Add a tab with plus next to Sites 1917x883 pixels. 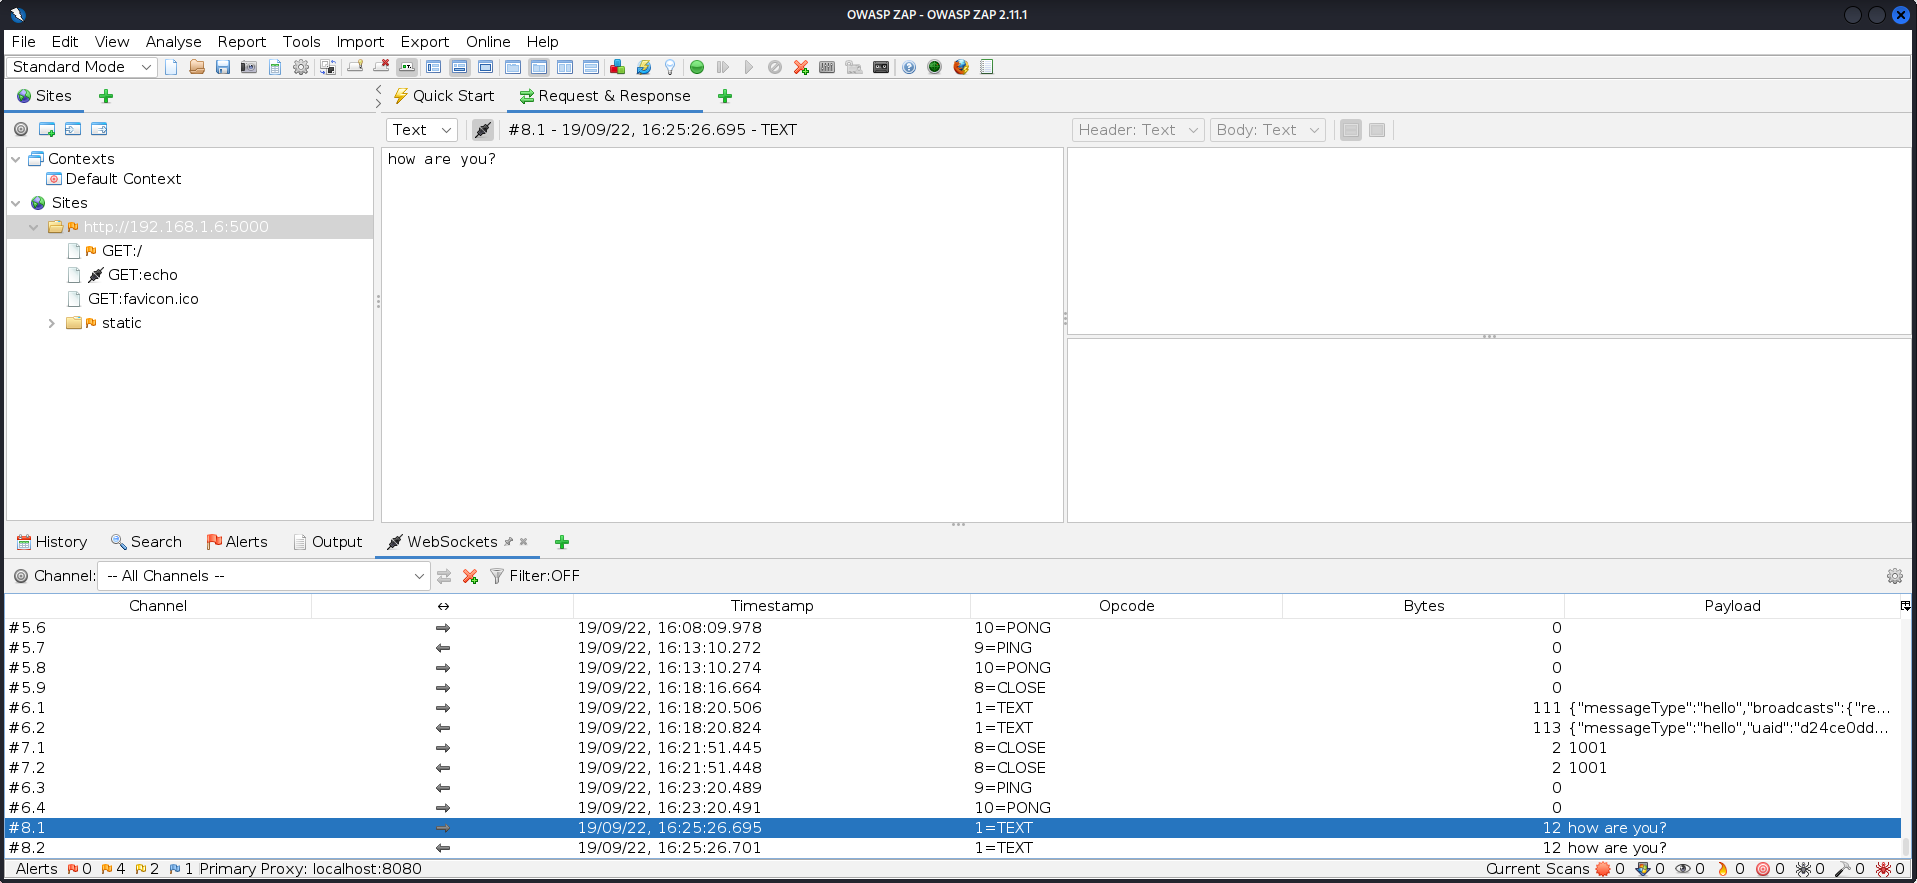pos(106,96)
